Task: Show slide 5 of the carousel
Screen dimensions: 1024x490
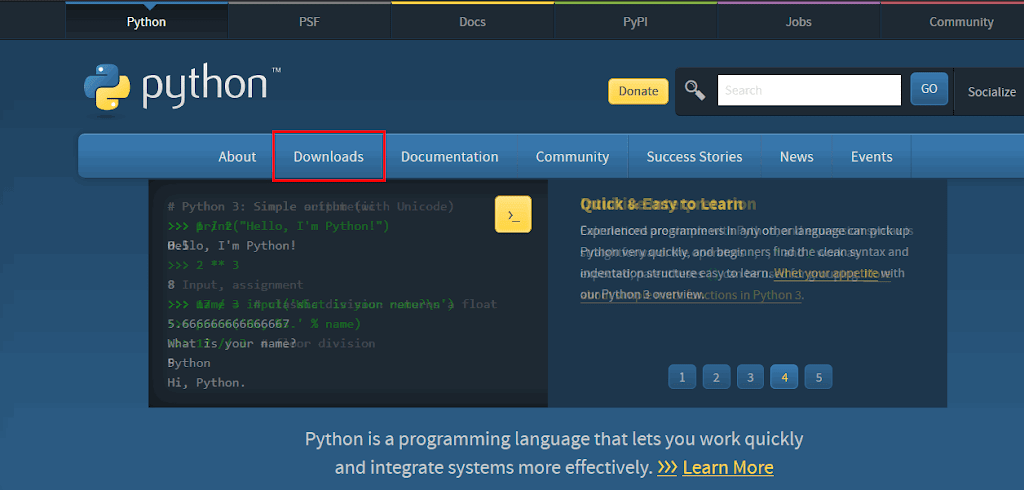Action: click(x=818, y=377)
